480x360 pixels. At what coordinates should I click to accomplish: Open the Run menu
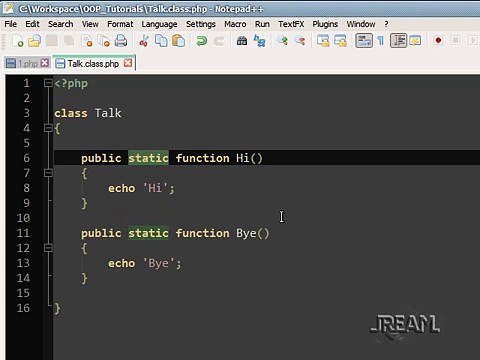pos(262,24)
